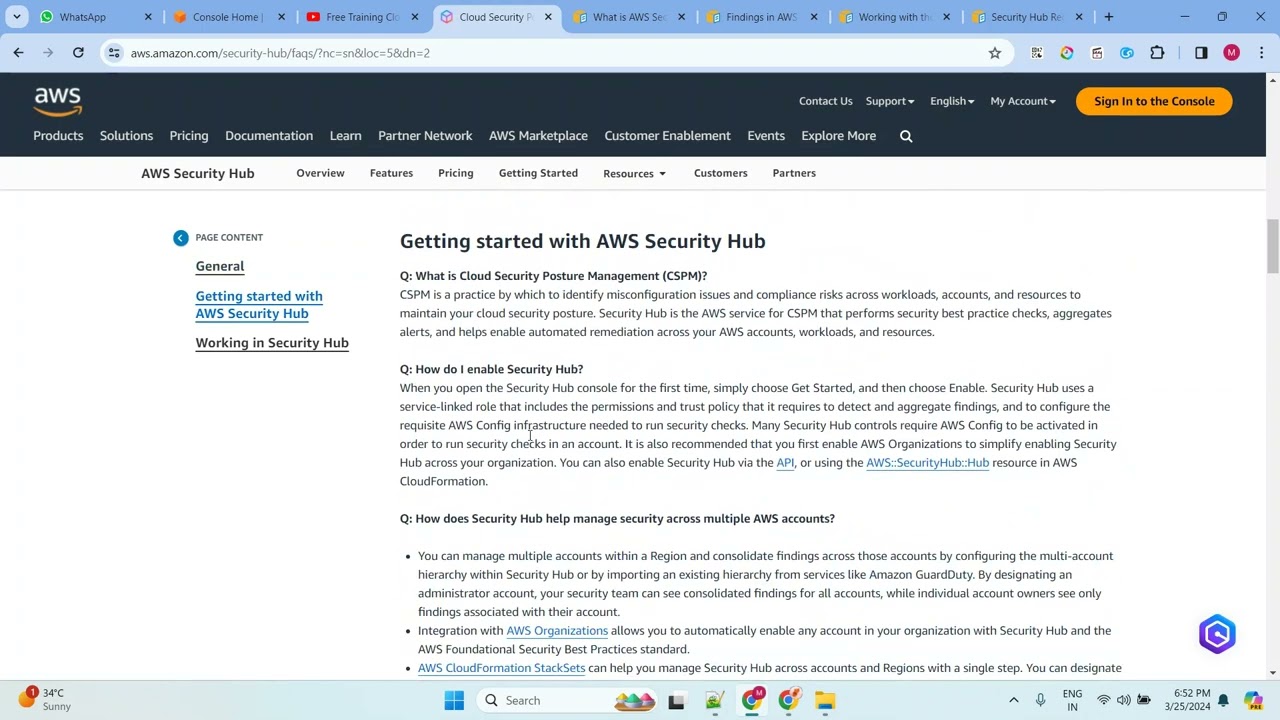This screenshot has width=1280, height=720.
Task: Collapse the Page Content sidebar arrow
Action: [180, 238]
